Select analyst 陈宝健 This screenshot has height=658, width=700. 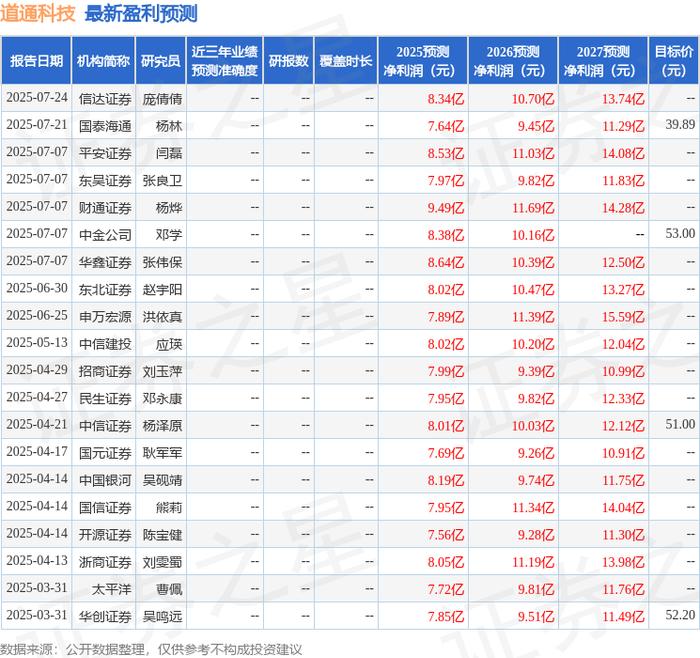pos(162,535)
